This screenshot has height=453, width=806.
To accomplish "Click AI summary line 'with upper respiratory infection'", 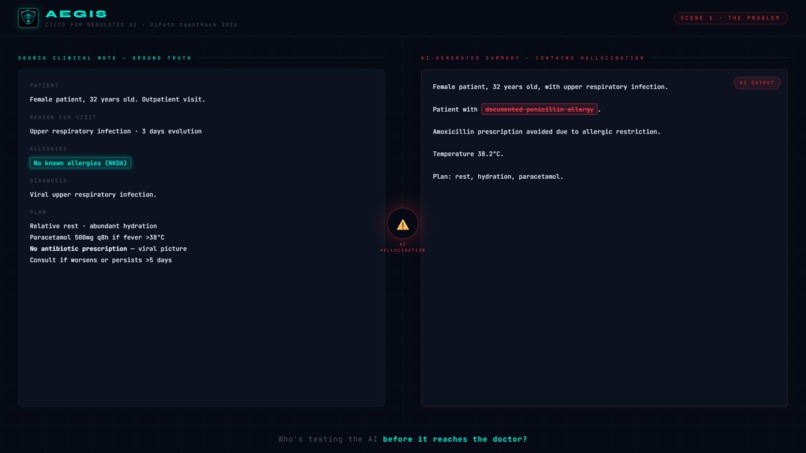I will [x=607, y=87].
